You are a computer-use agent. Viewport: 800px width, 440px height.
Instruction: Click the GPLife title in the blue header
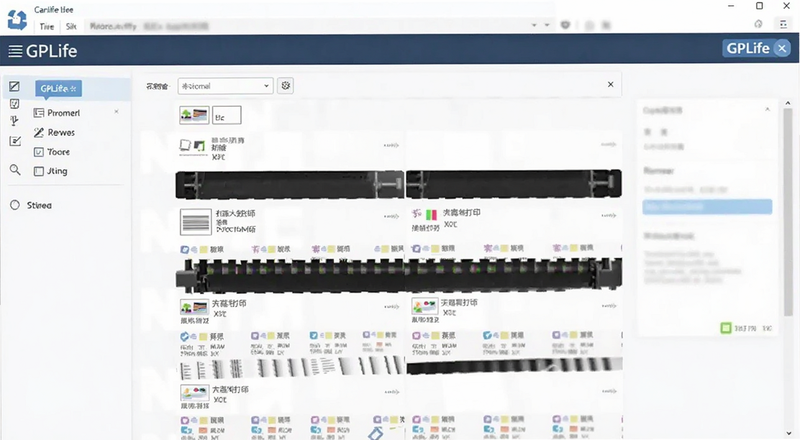coord(52,51)
